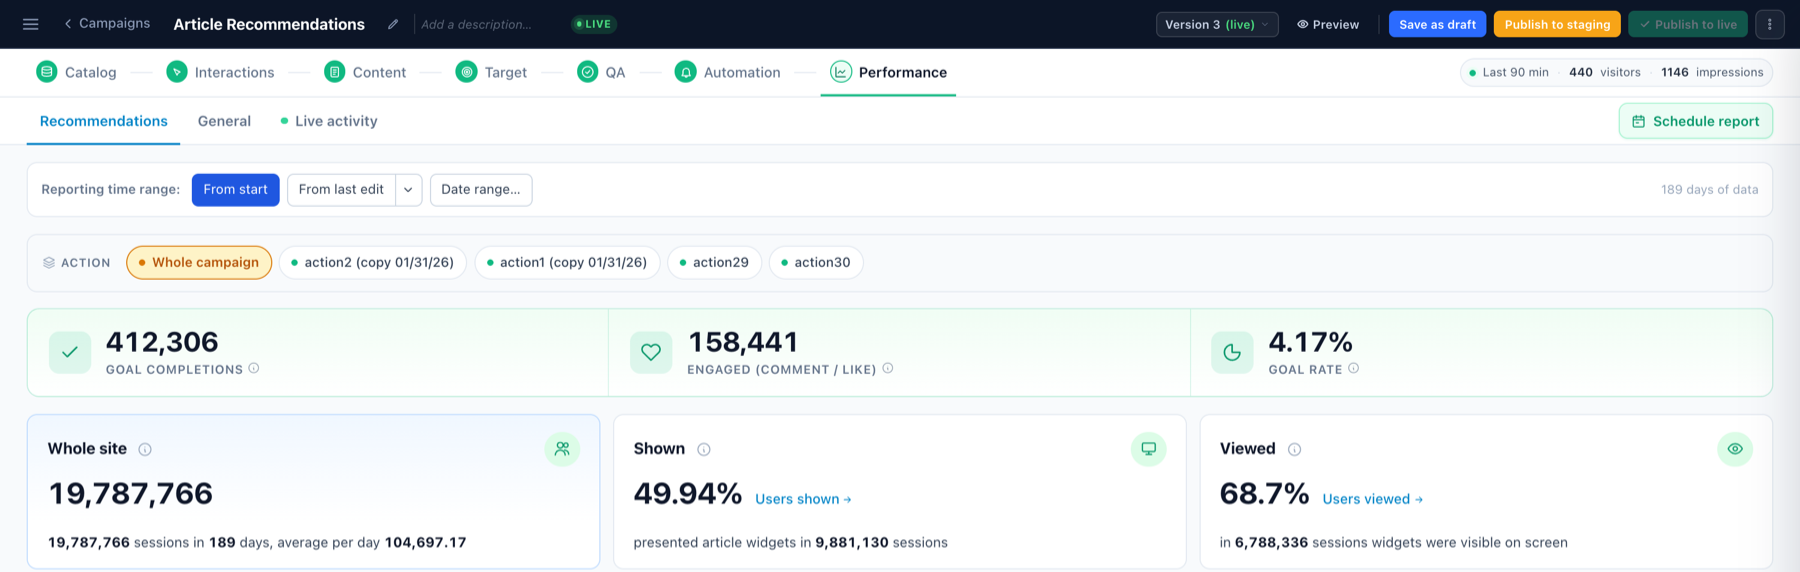Select From start time range
1800x572 pixels.
pyautogui.click(x=235, y=189)
